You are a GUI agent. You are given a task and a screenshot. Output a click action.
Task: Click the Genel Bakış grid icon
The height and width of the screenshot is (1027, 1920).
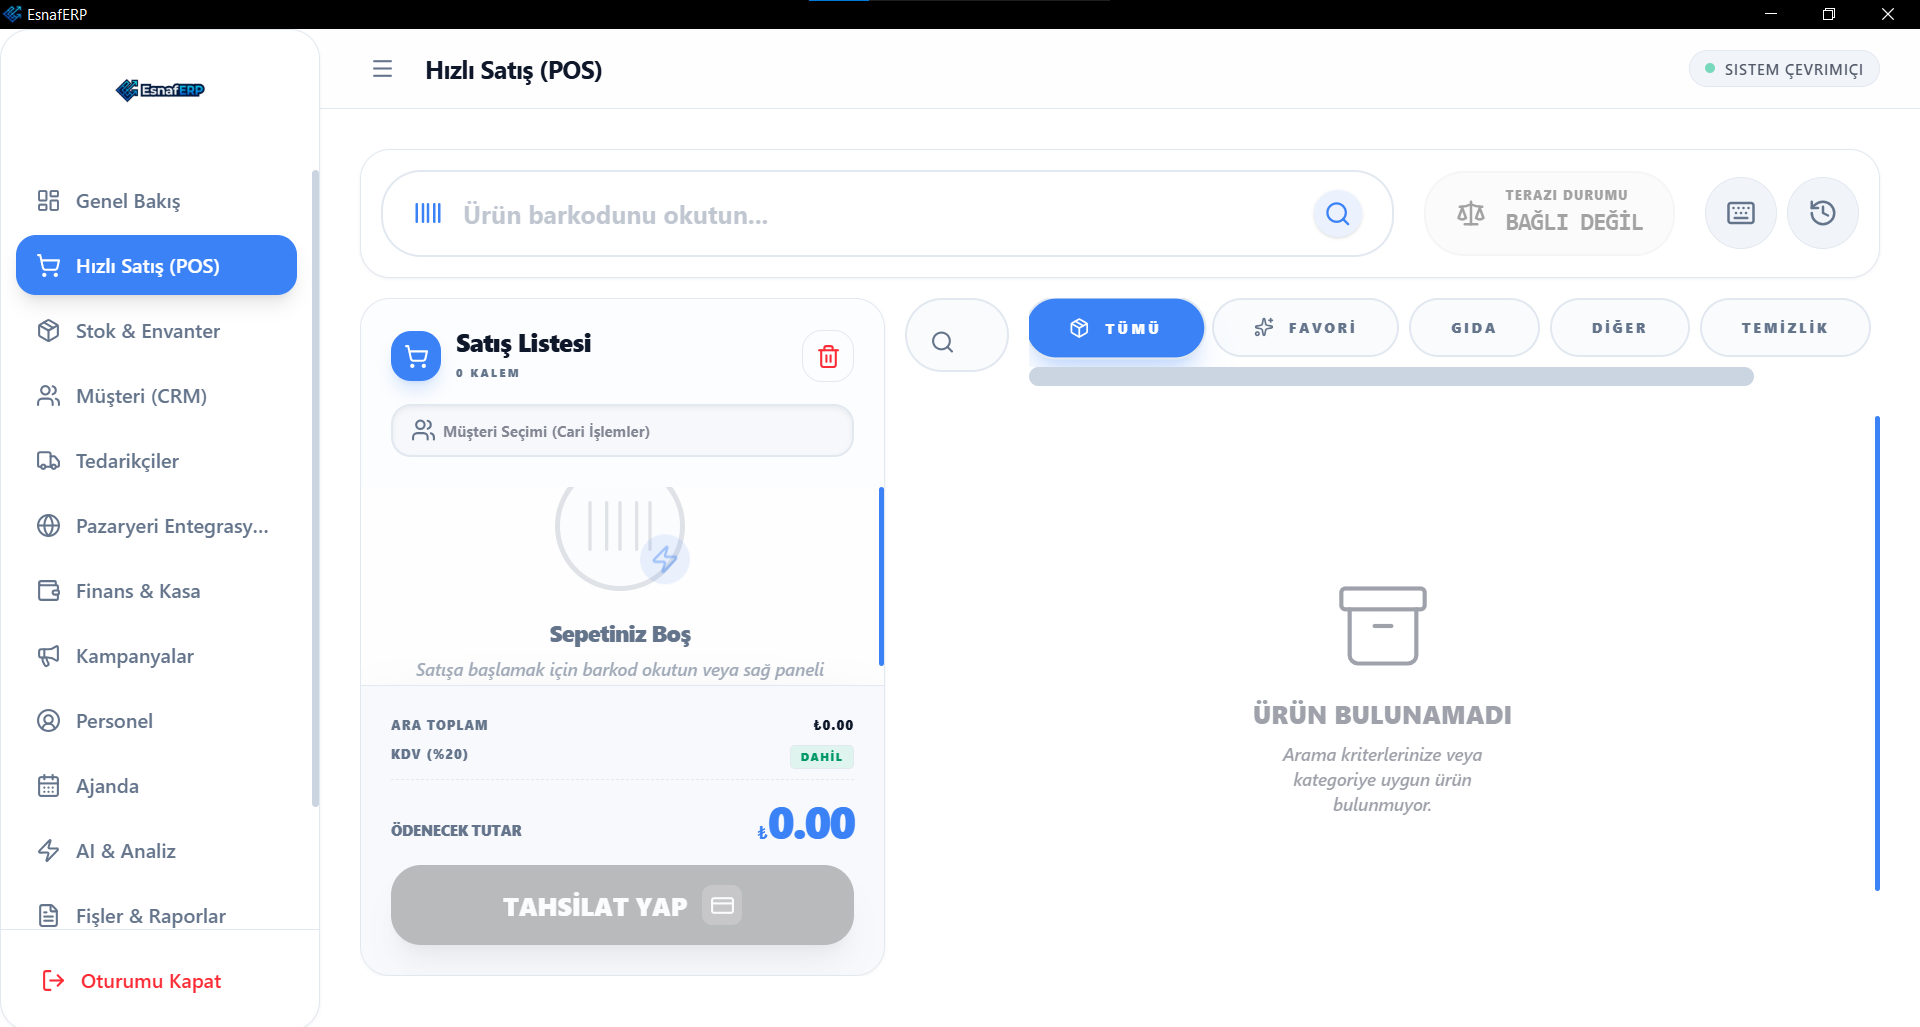pyautogui.click(x=48, y=201)
